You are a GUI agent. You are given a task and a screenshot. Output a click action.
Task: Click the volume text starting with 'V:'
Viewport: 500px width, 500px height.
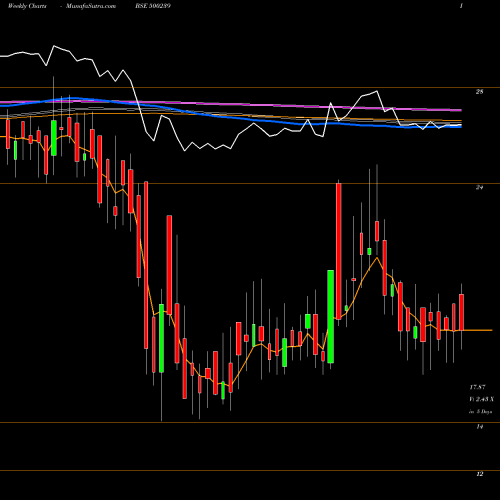point(481,399)
